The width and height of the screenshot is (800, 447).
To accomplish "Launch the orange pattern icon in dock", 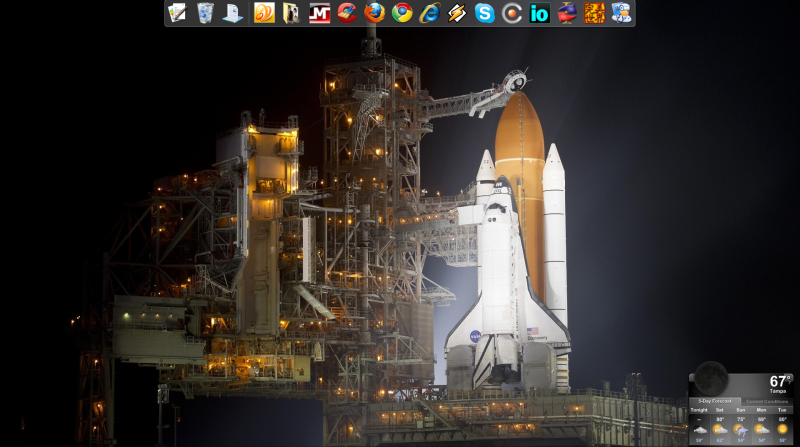I will coord(594,13).
